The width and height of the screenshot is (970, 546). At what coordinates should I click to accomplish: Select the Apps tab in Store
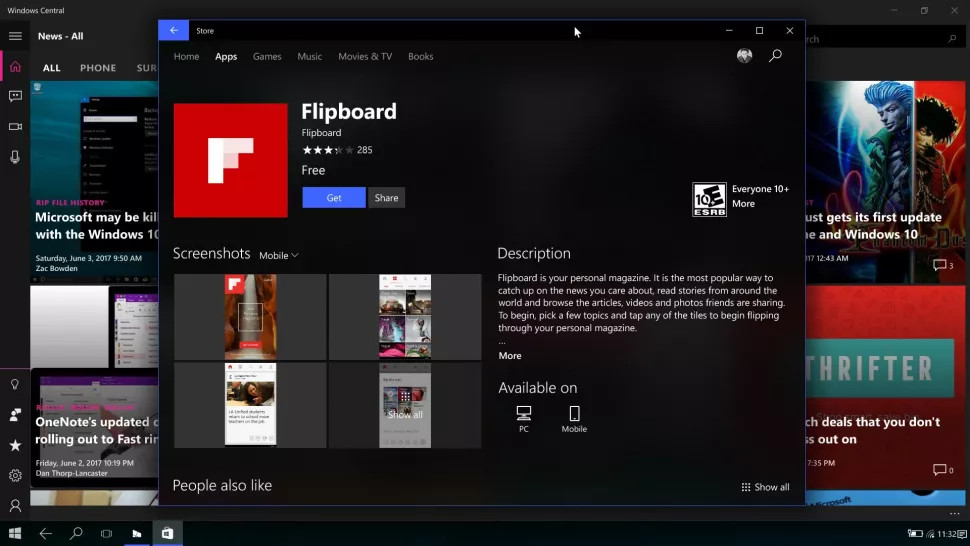pyautogui.click(x=226, y=56)
